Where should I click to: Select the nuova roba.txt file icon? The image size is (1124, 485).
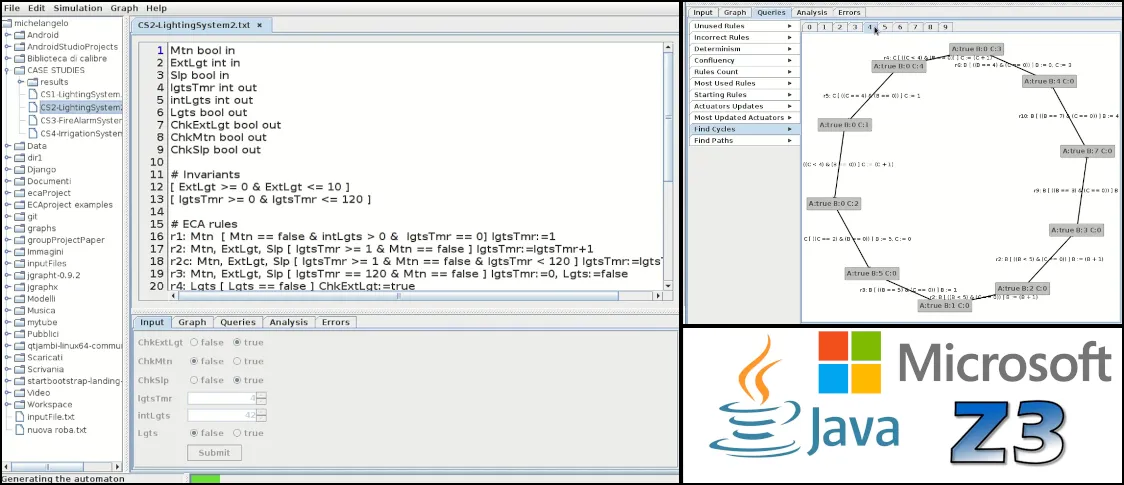20,430
